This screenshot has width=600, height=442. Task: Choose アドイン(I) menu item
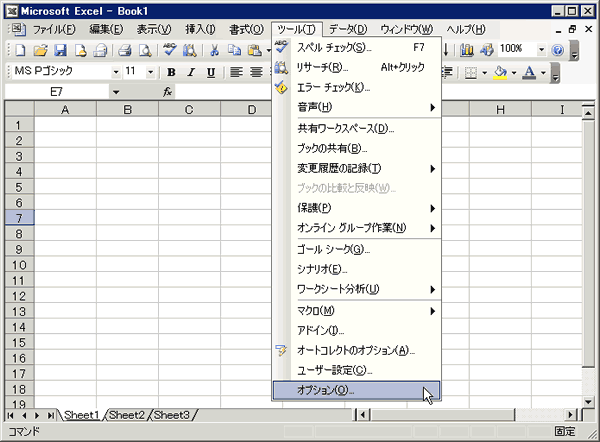tap(357, 331)
